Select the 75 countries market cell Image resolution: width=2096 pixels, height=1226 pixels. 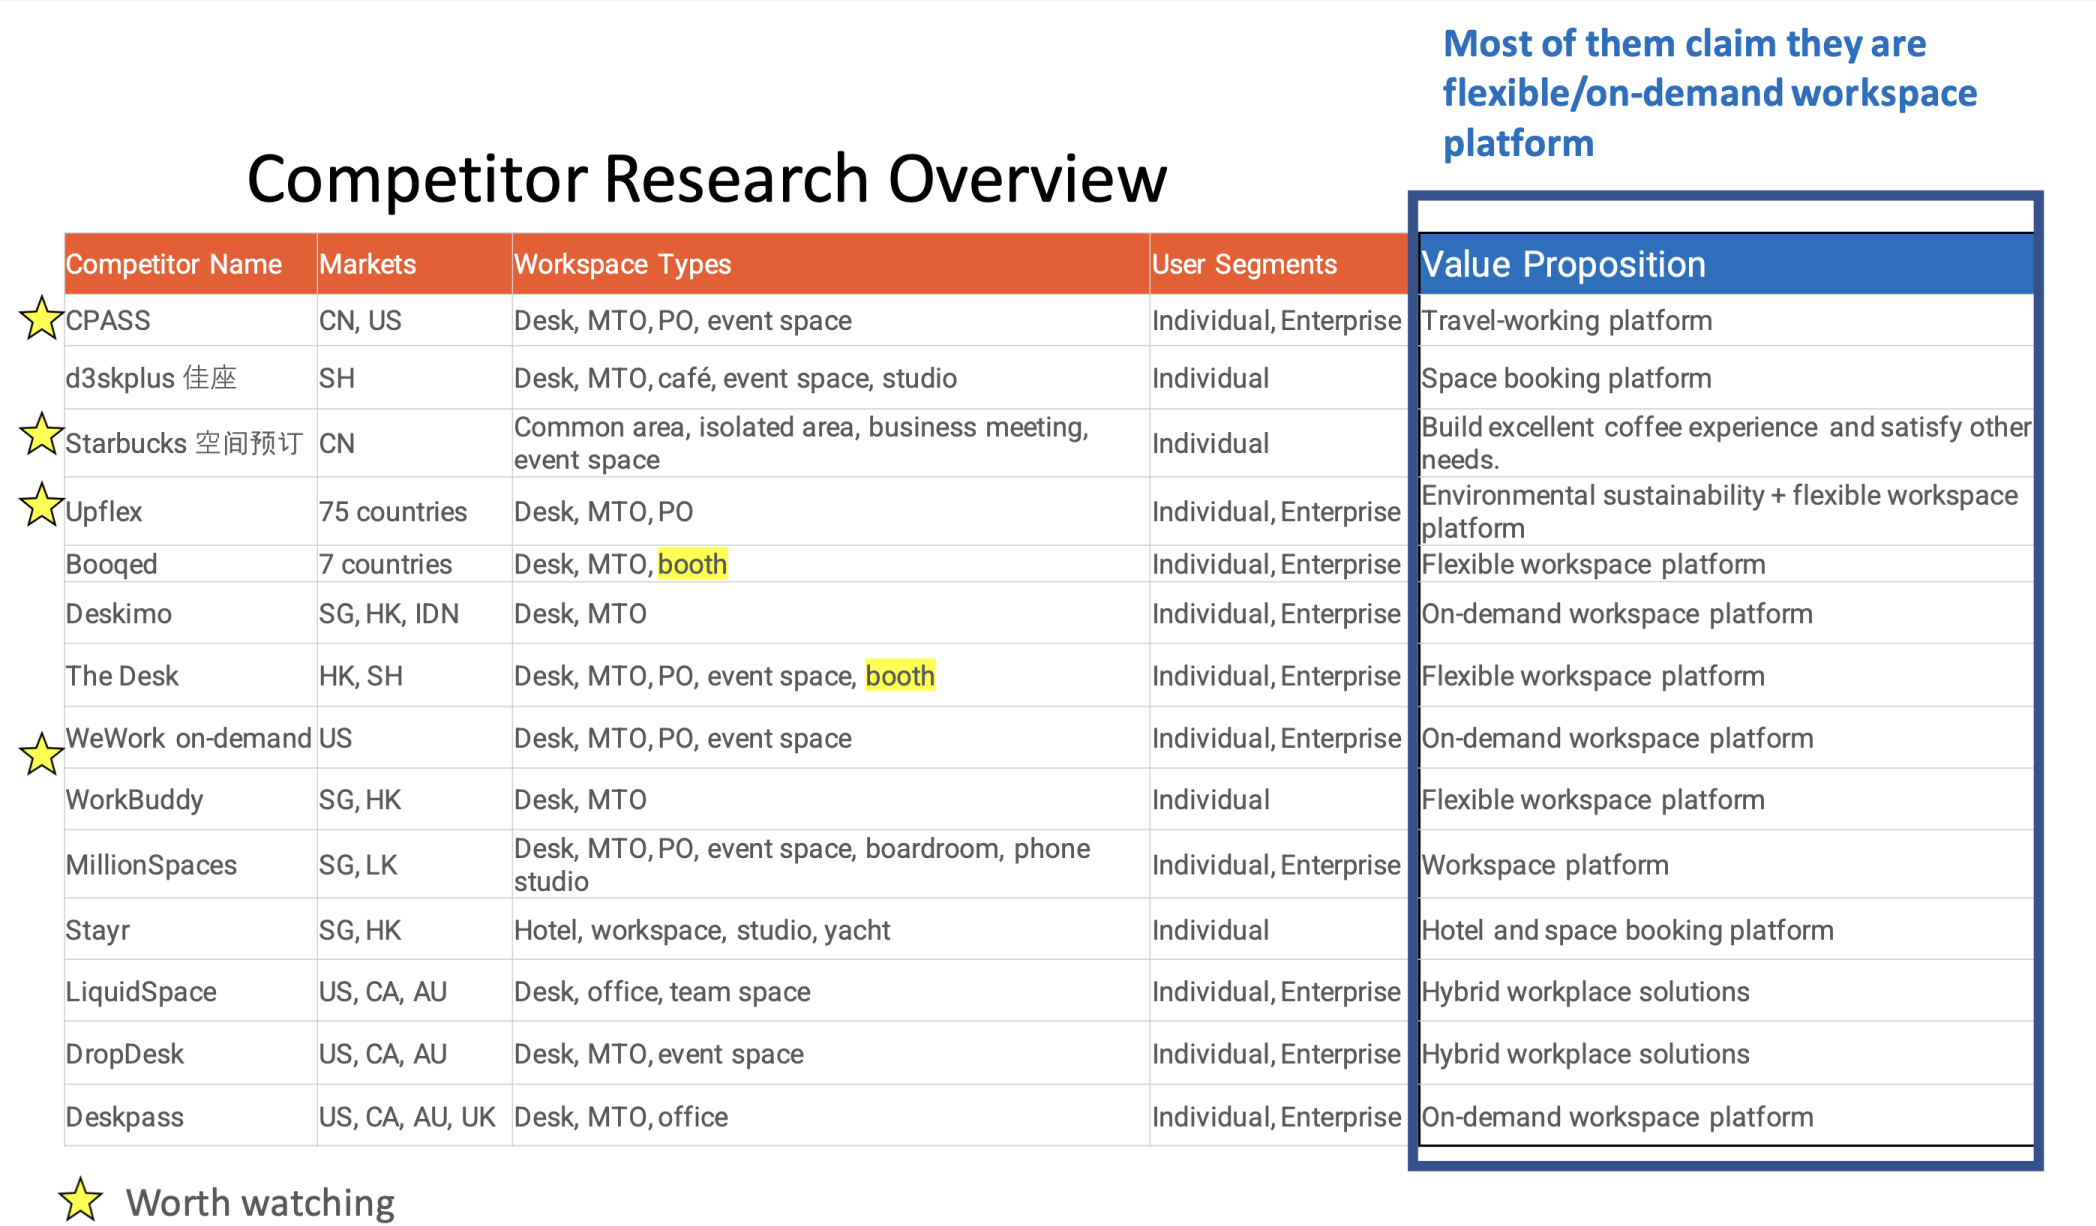[x=393, y=512]
